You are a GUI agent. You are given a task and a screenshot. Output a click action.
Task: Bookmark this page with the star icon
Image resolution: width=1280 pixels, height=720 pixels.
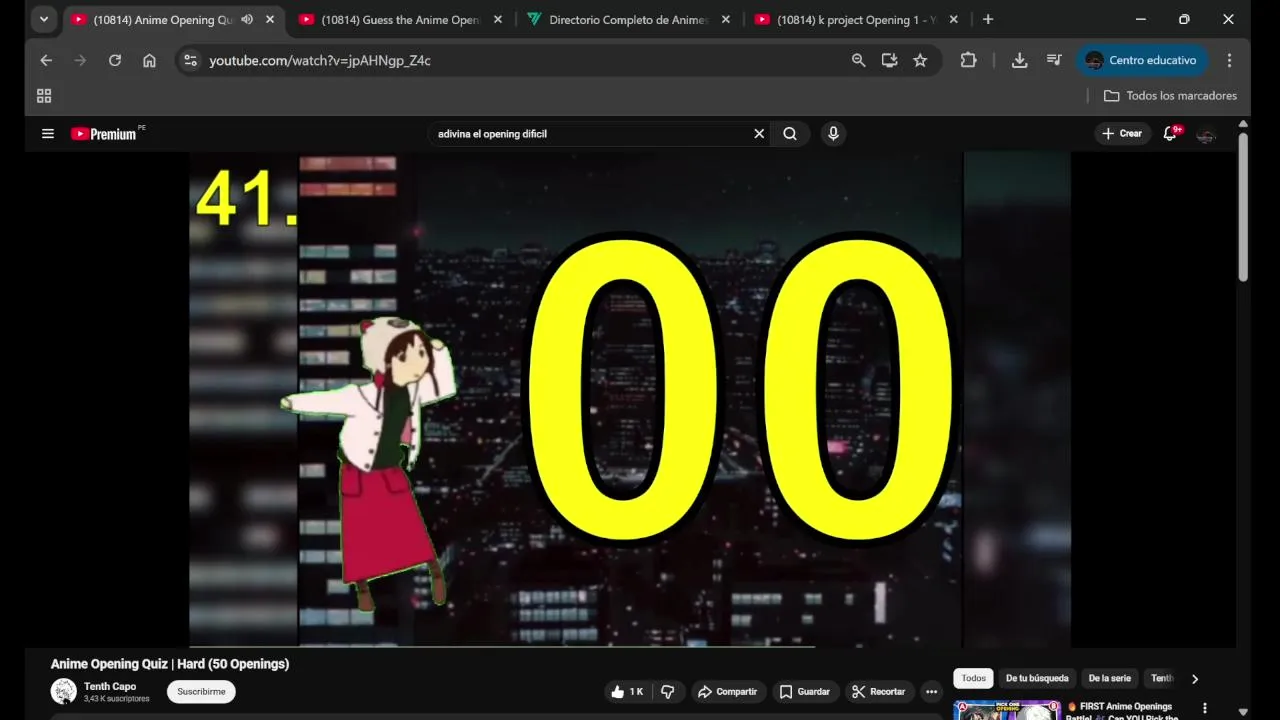[x=920, y=60]
